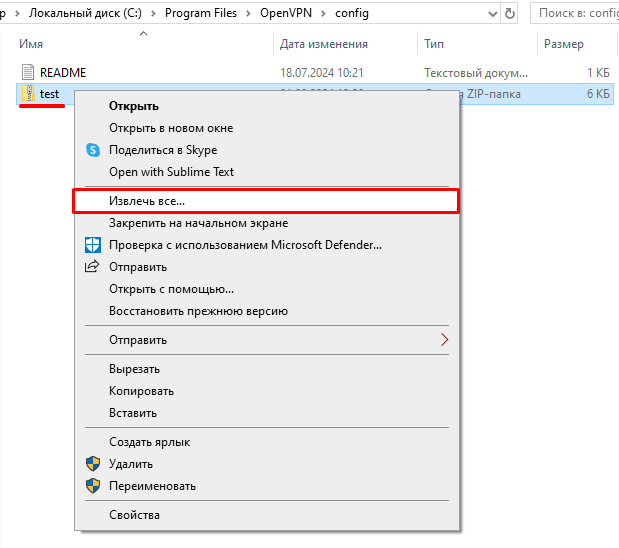Select the test ZIP folder icon

28,94
